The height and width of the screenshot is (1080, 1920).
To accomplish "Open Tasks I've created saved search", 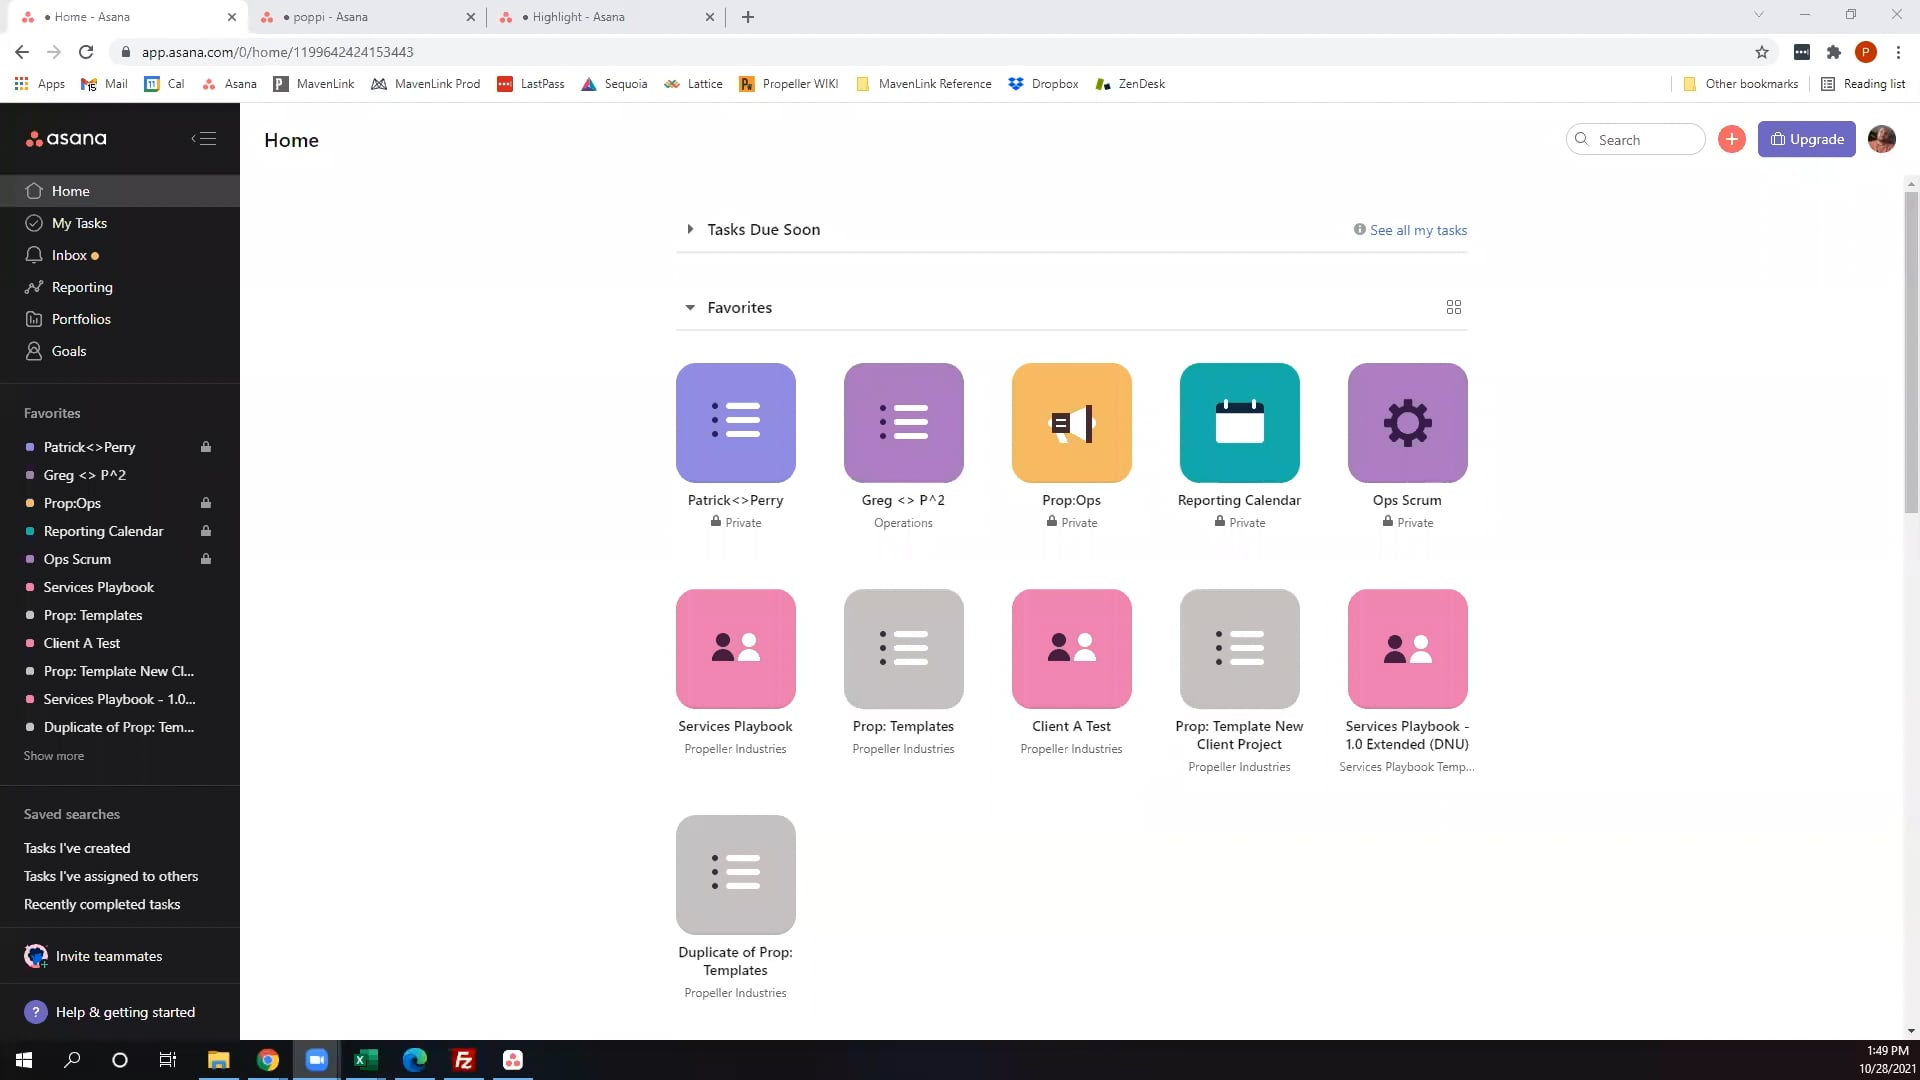I will tap(77, 848).
